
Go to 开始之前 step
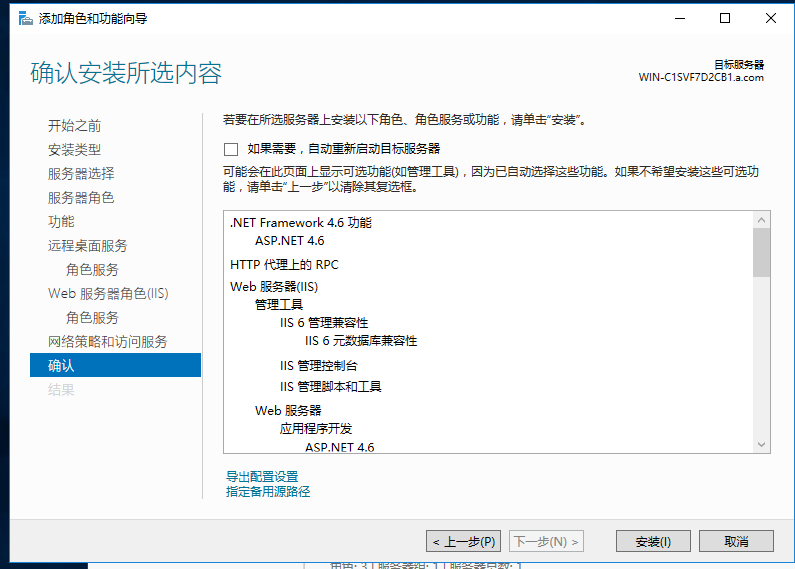click(75, 126)
